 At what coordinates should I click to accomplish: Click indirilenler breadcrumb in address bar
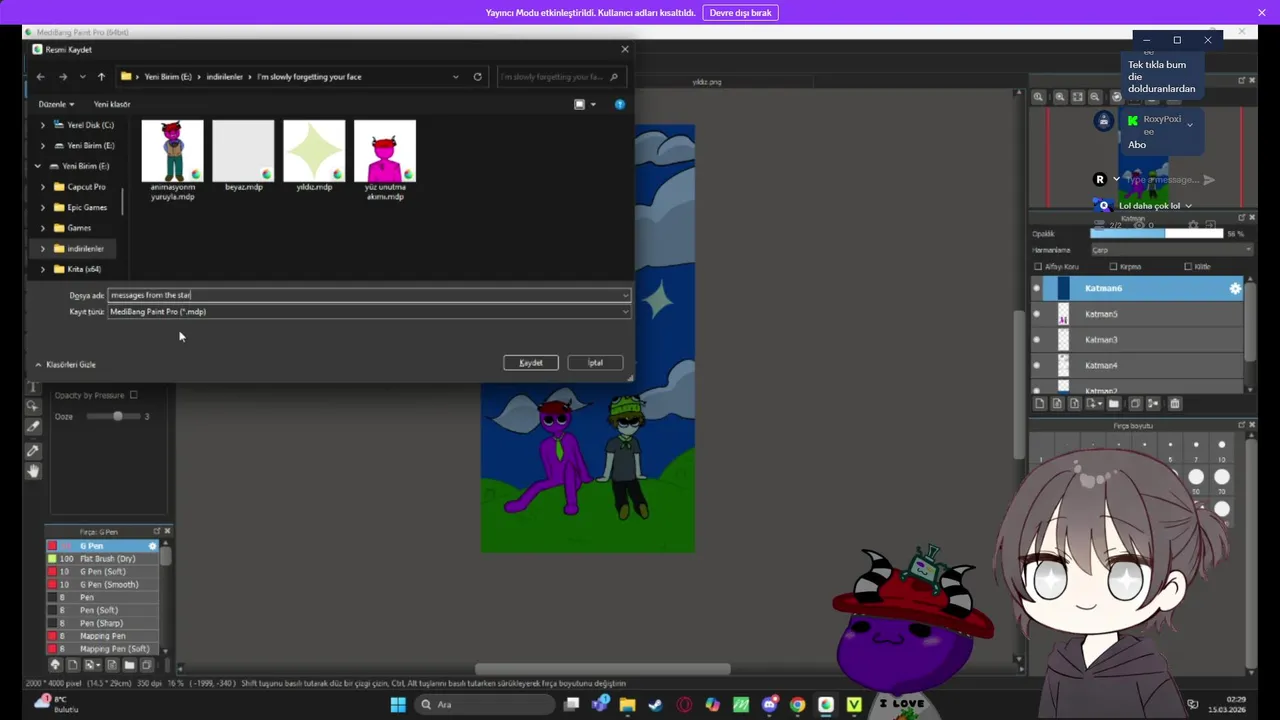point(224,77)
